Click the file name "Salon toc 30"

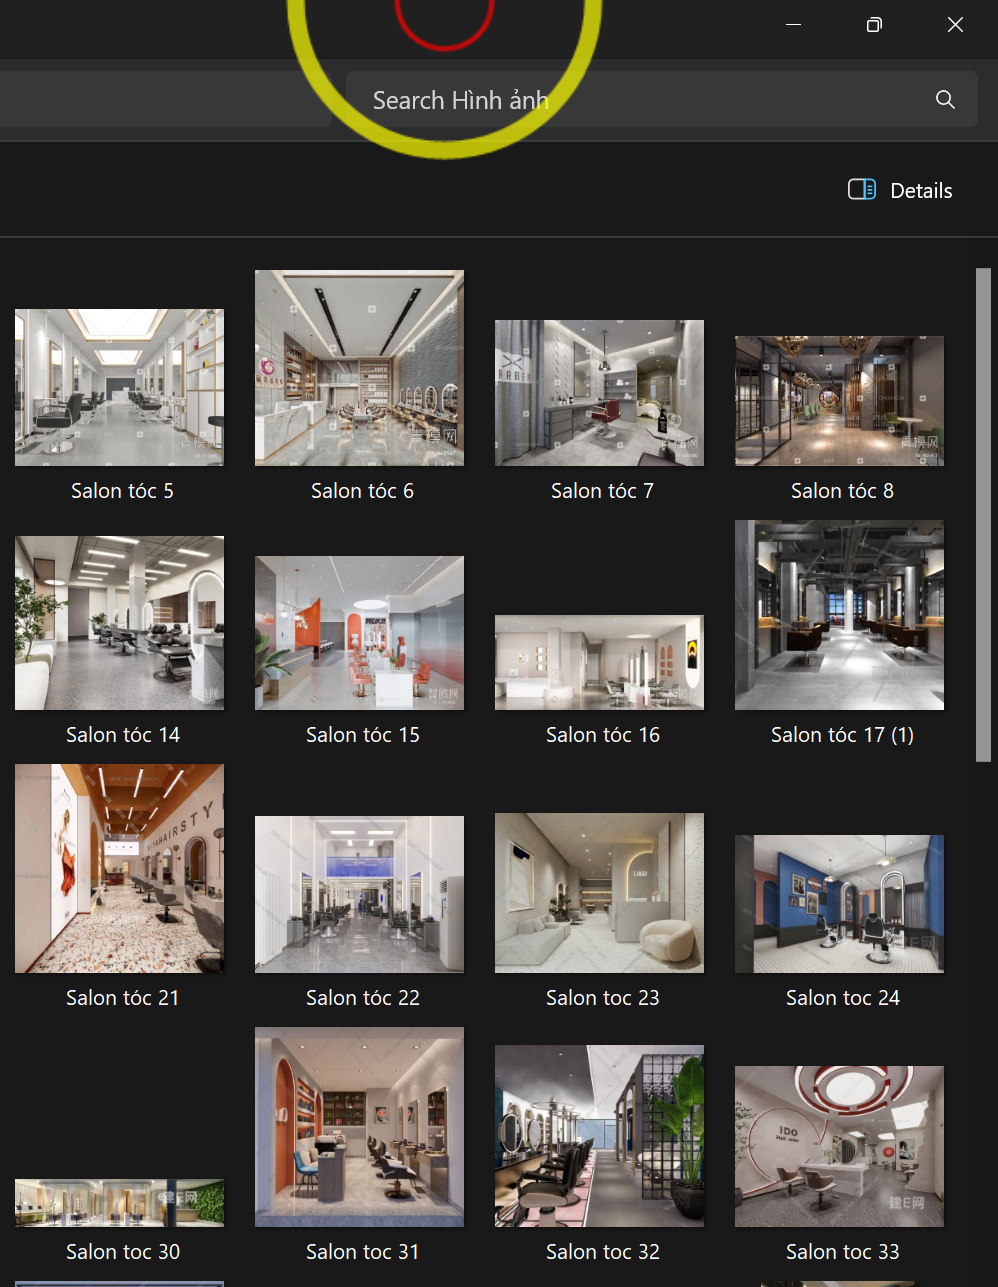pos(123,1252)
